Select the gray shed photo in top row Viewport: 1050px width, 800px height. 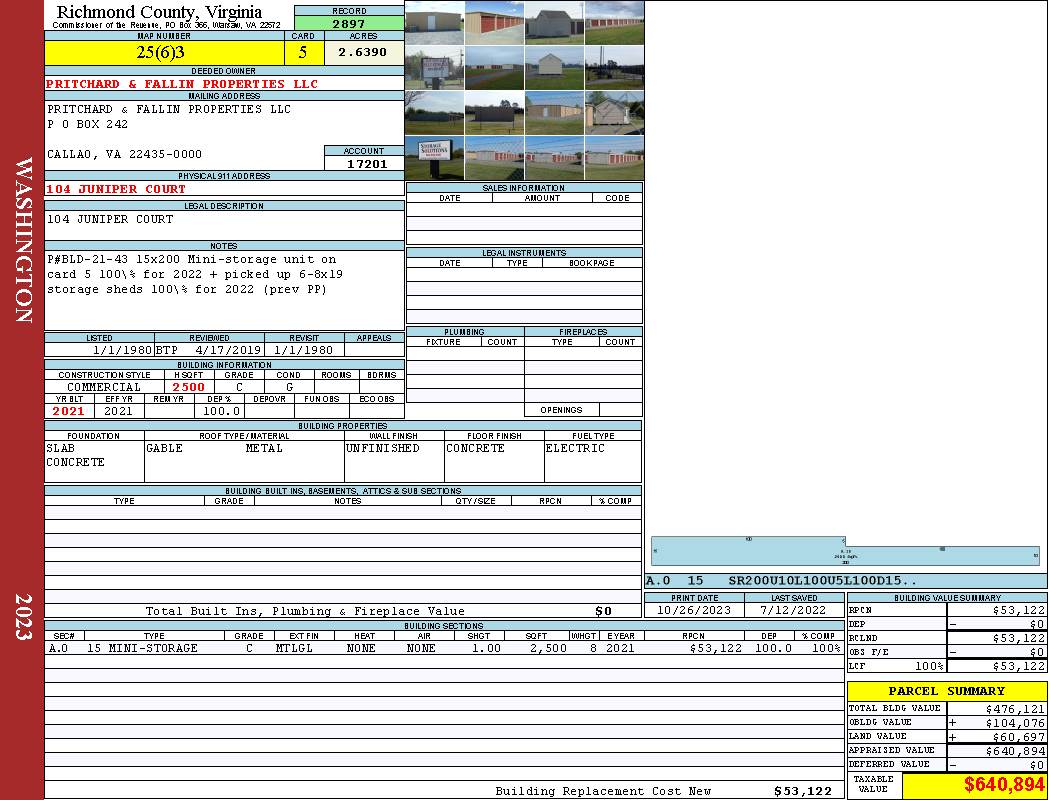(x=554, y=23)
